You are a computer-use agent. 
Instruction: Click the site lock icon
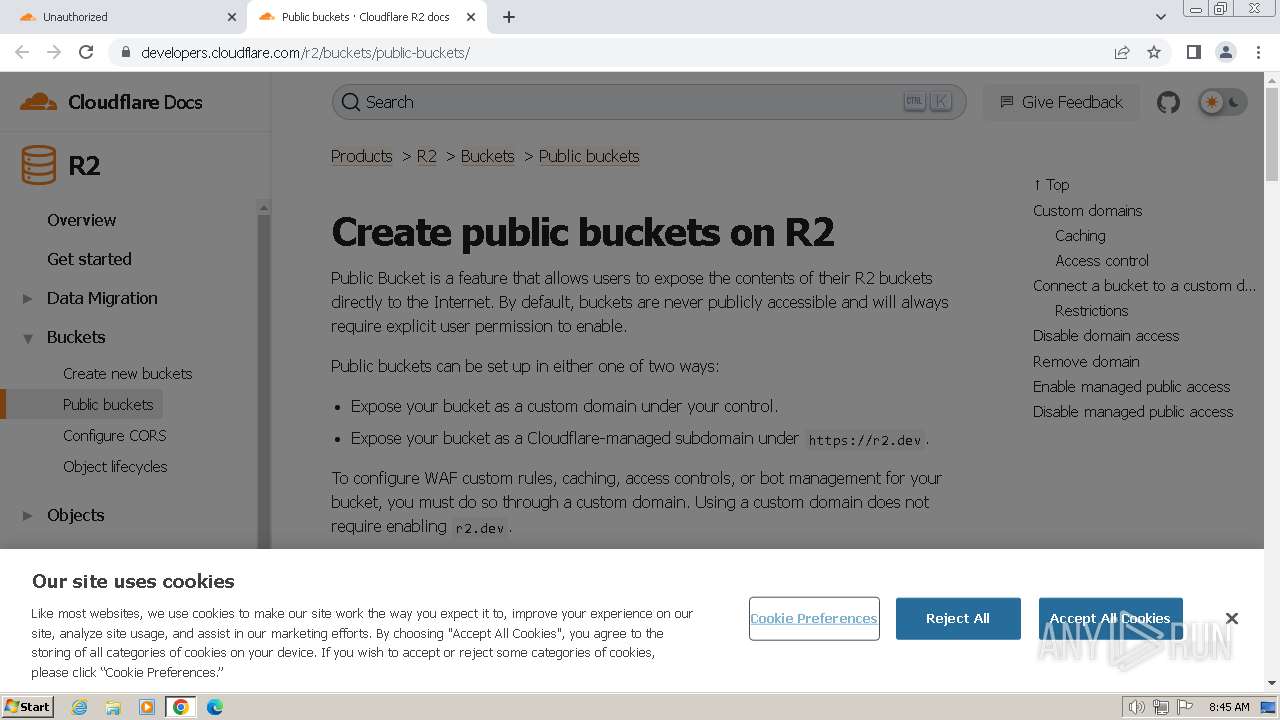(x=125, y=52)
